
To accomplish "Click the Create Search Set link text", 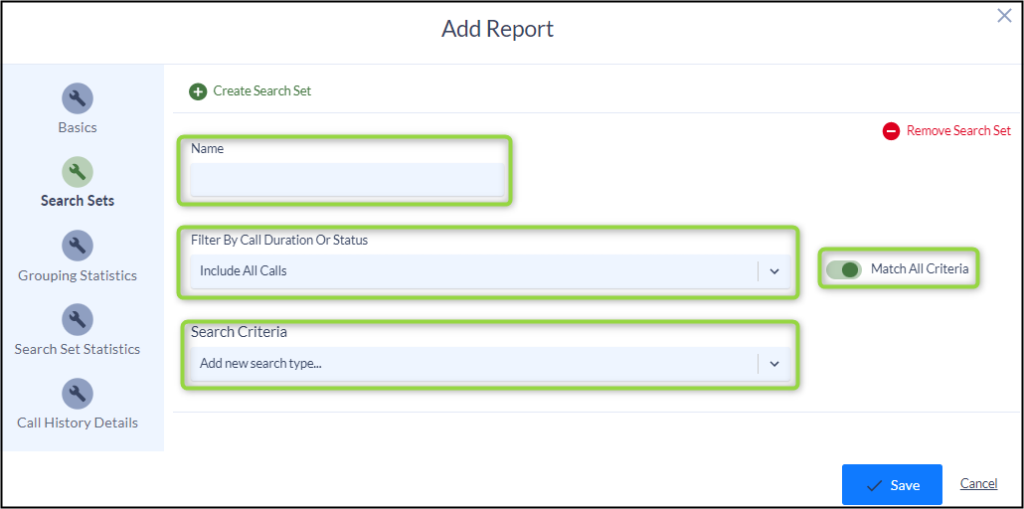I will point(263,91).
